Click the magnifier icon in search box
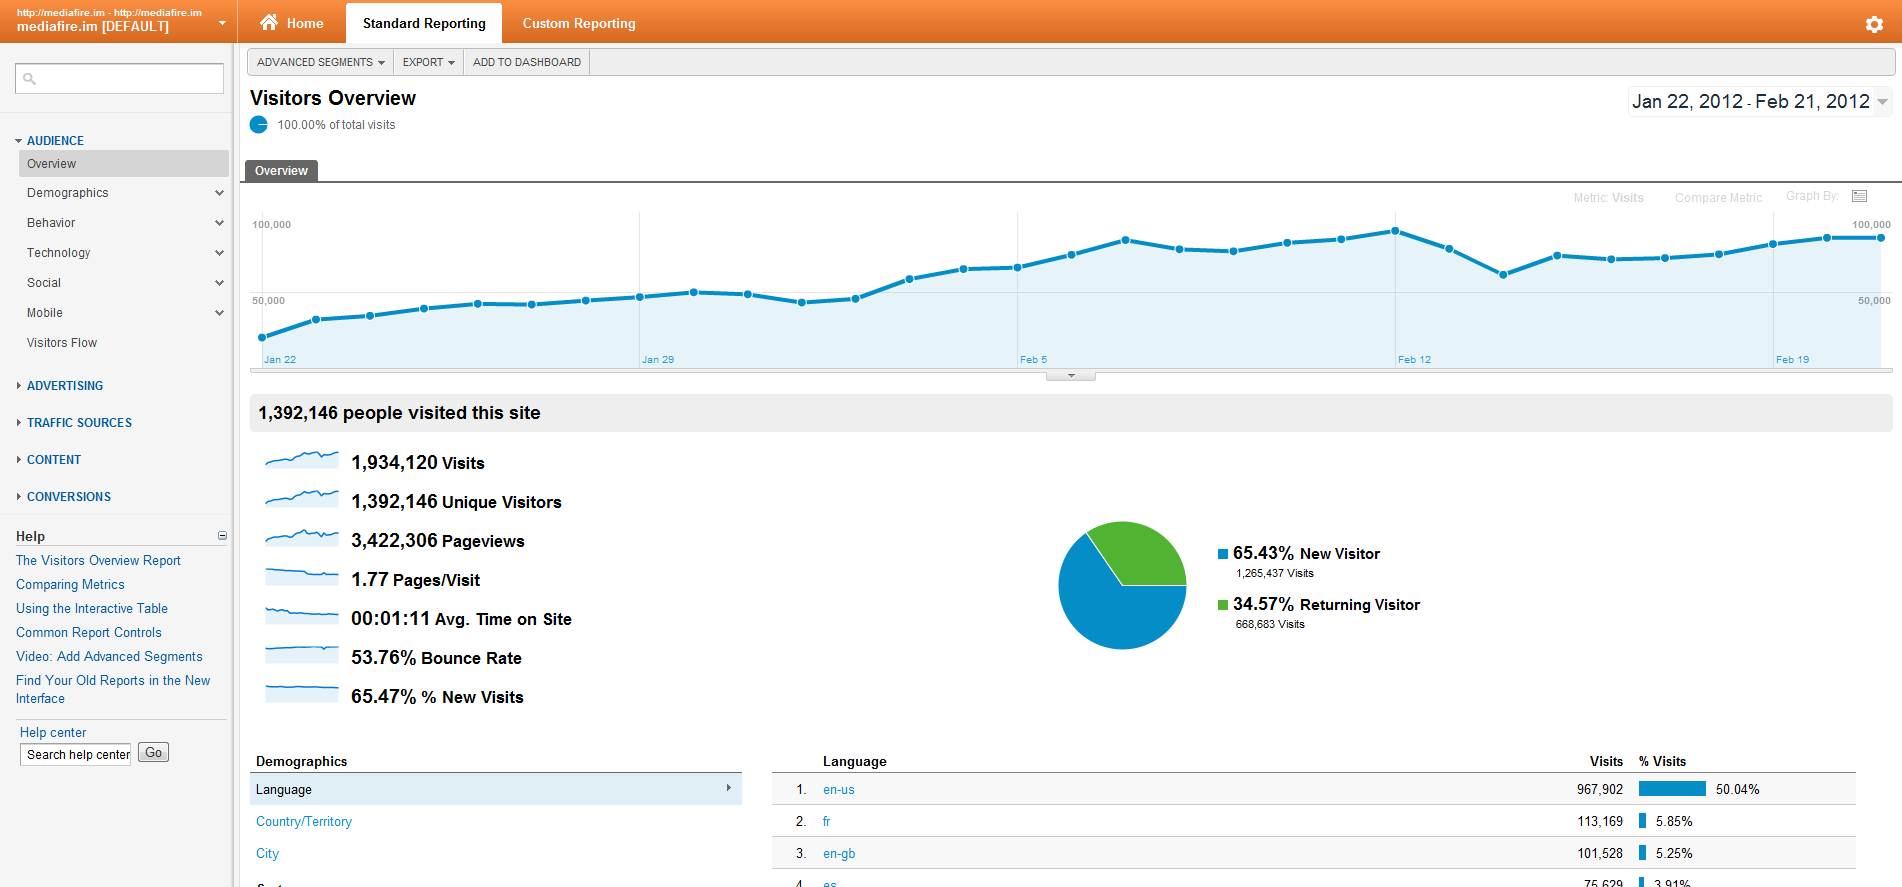1902x887 pixels. [x=30, y=79]
